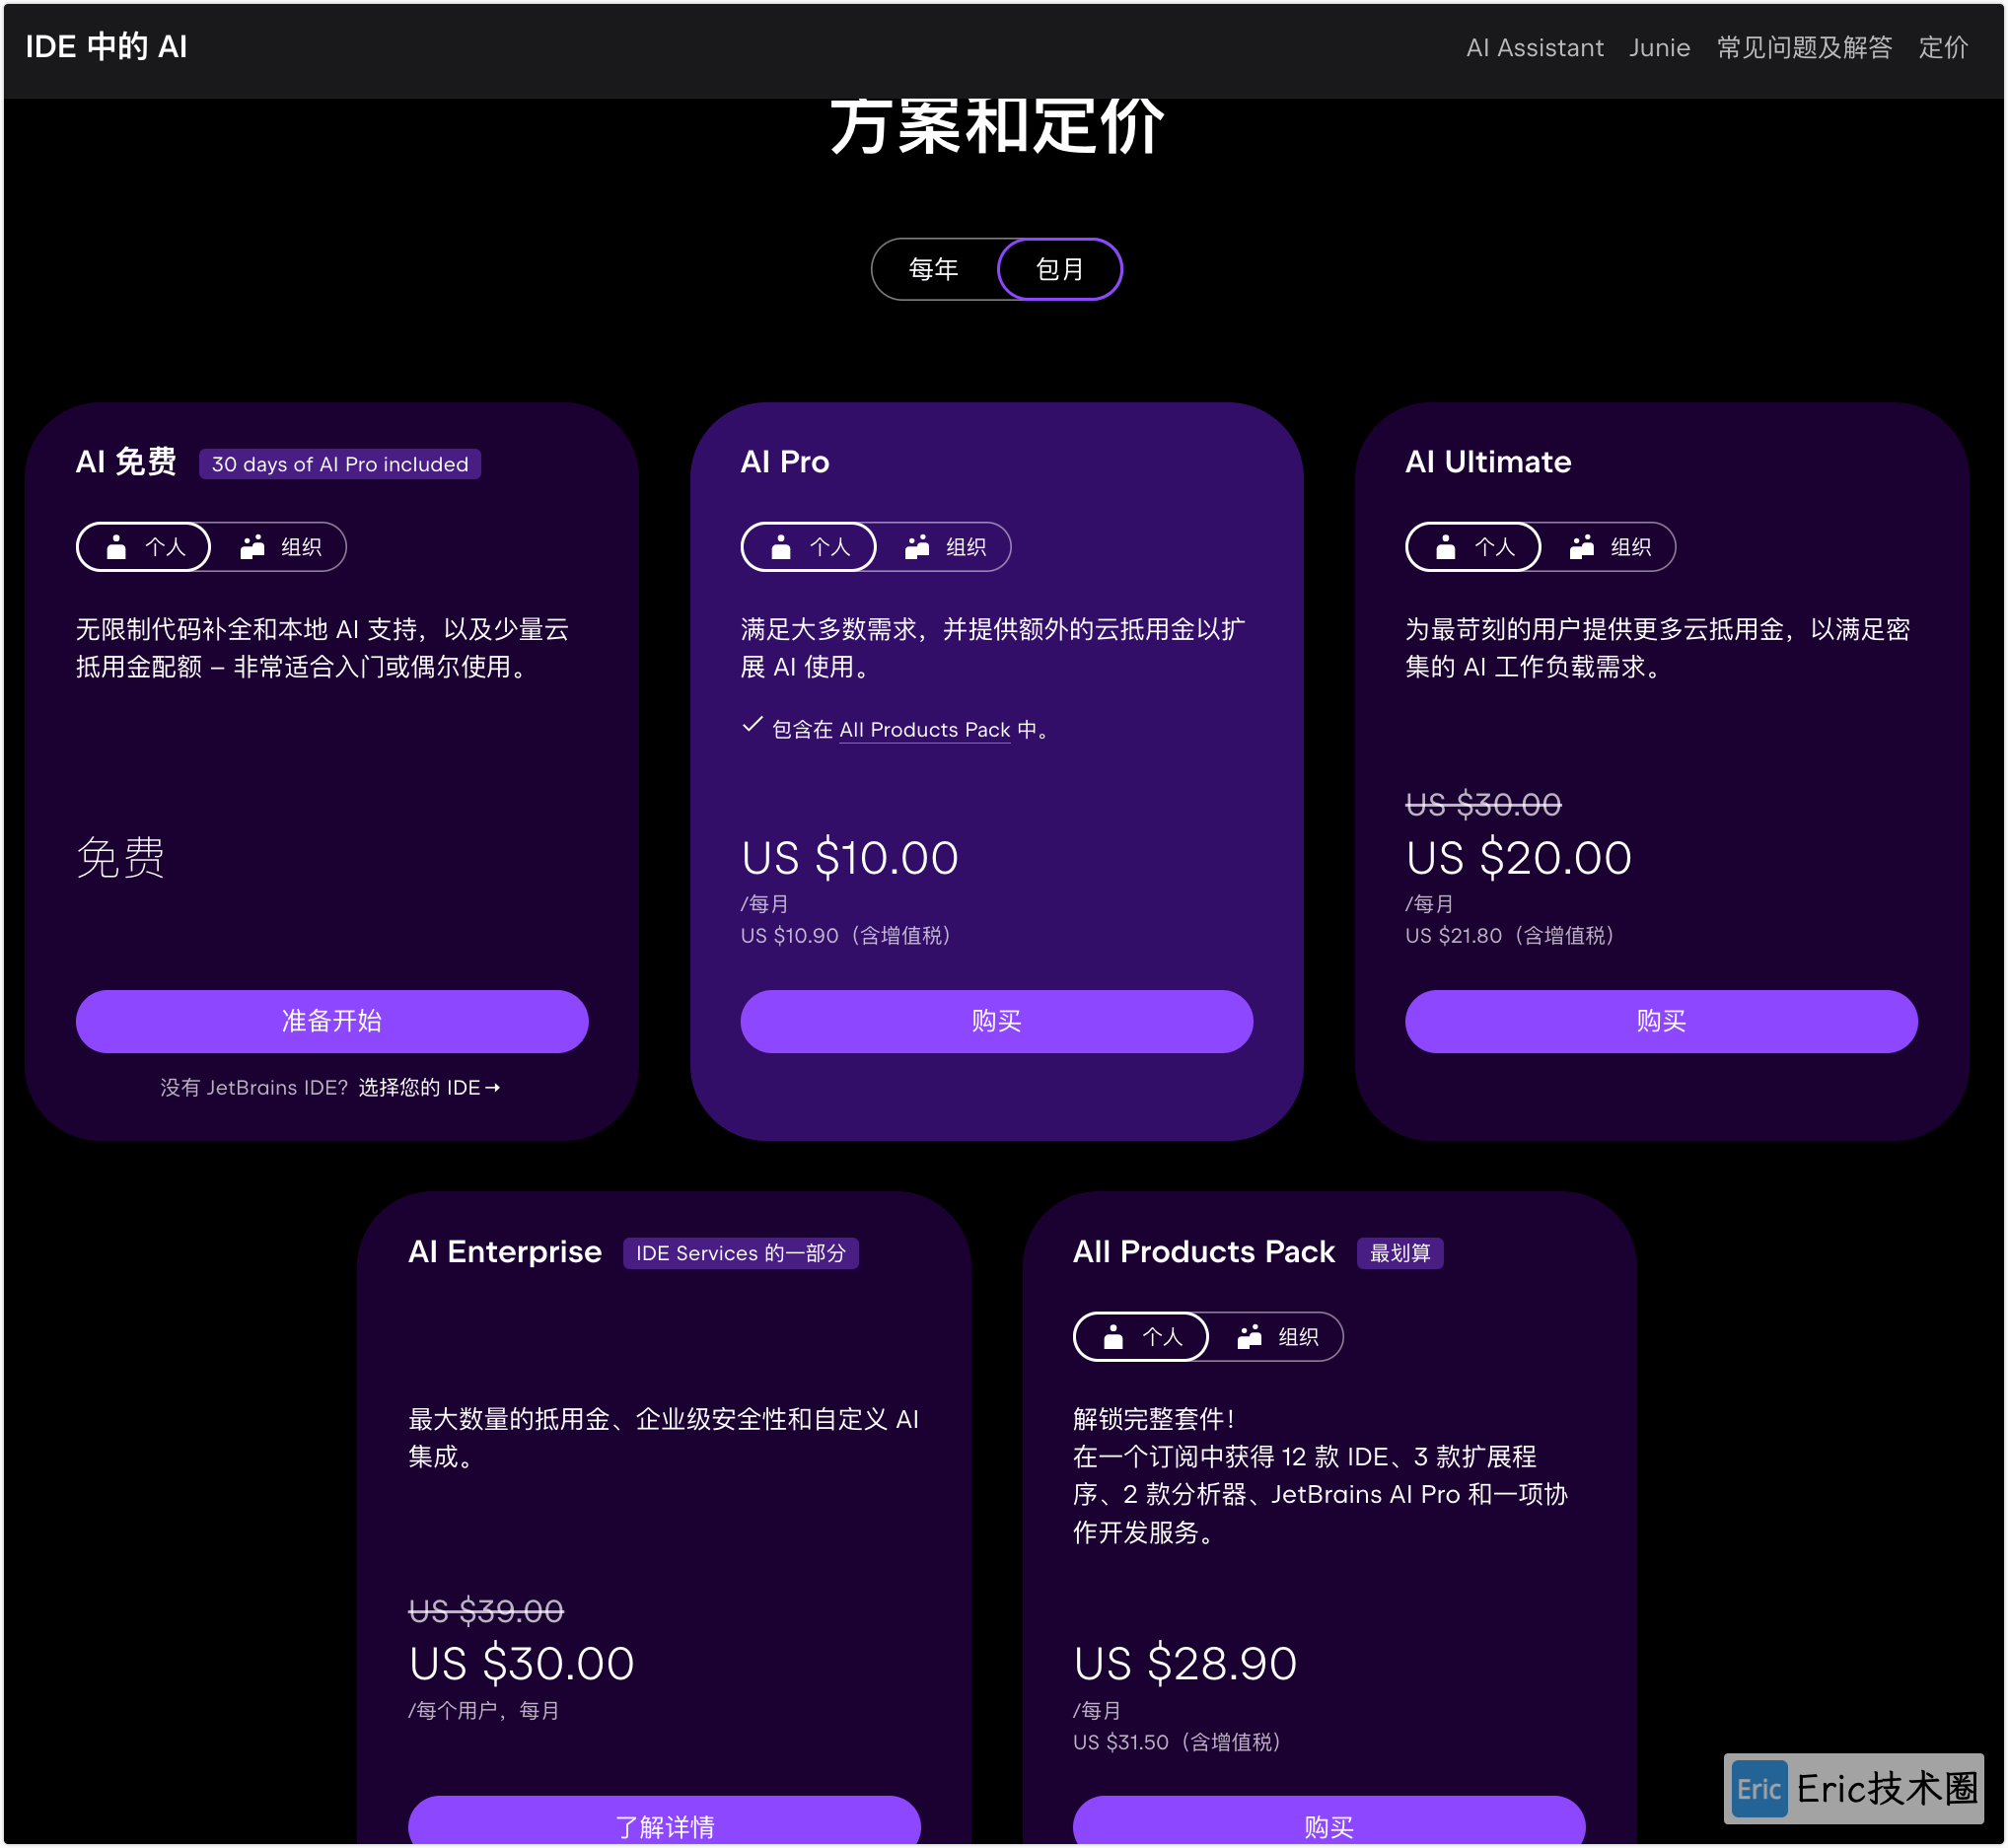Click the AI Pro price US $10.00
2008x1848 pixels.
850,858
